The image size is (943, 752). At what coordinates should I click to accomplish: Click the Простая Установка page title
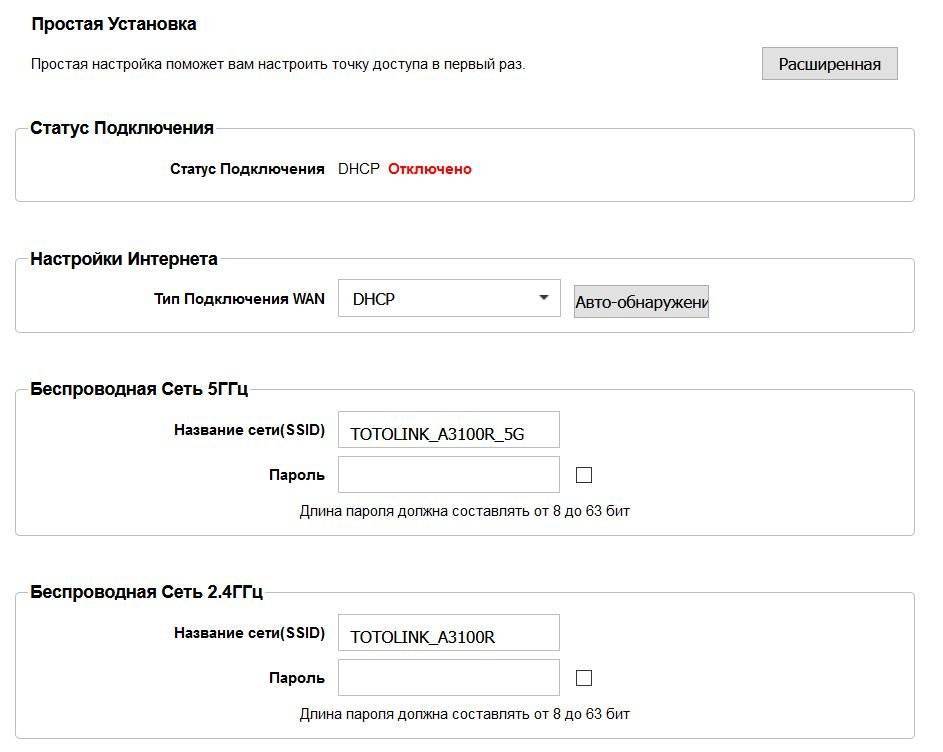click(113, 24)
